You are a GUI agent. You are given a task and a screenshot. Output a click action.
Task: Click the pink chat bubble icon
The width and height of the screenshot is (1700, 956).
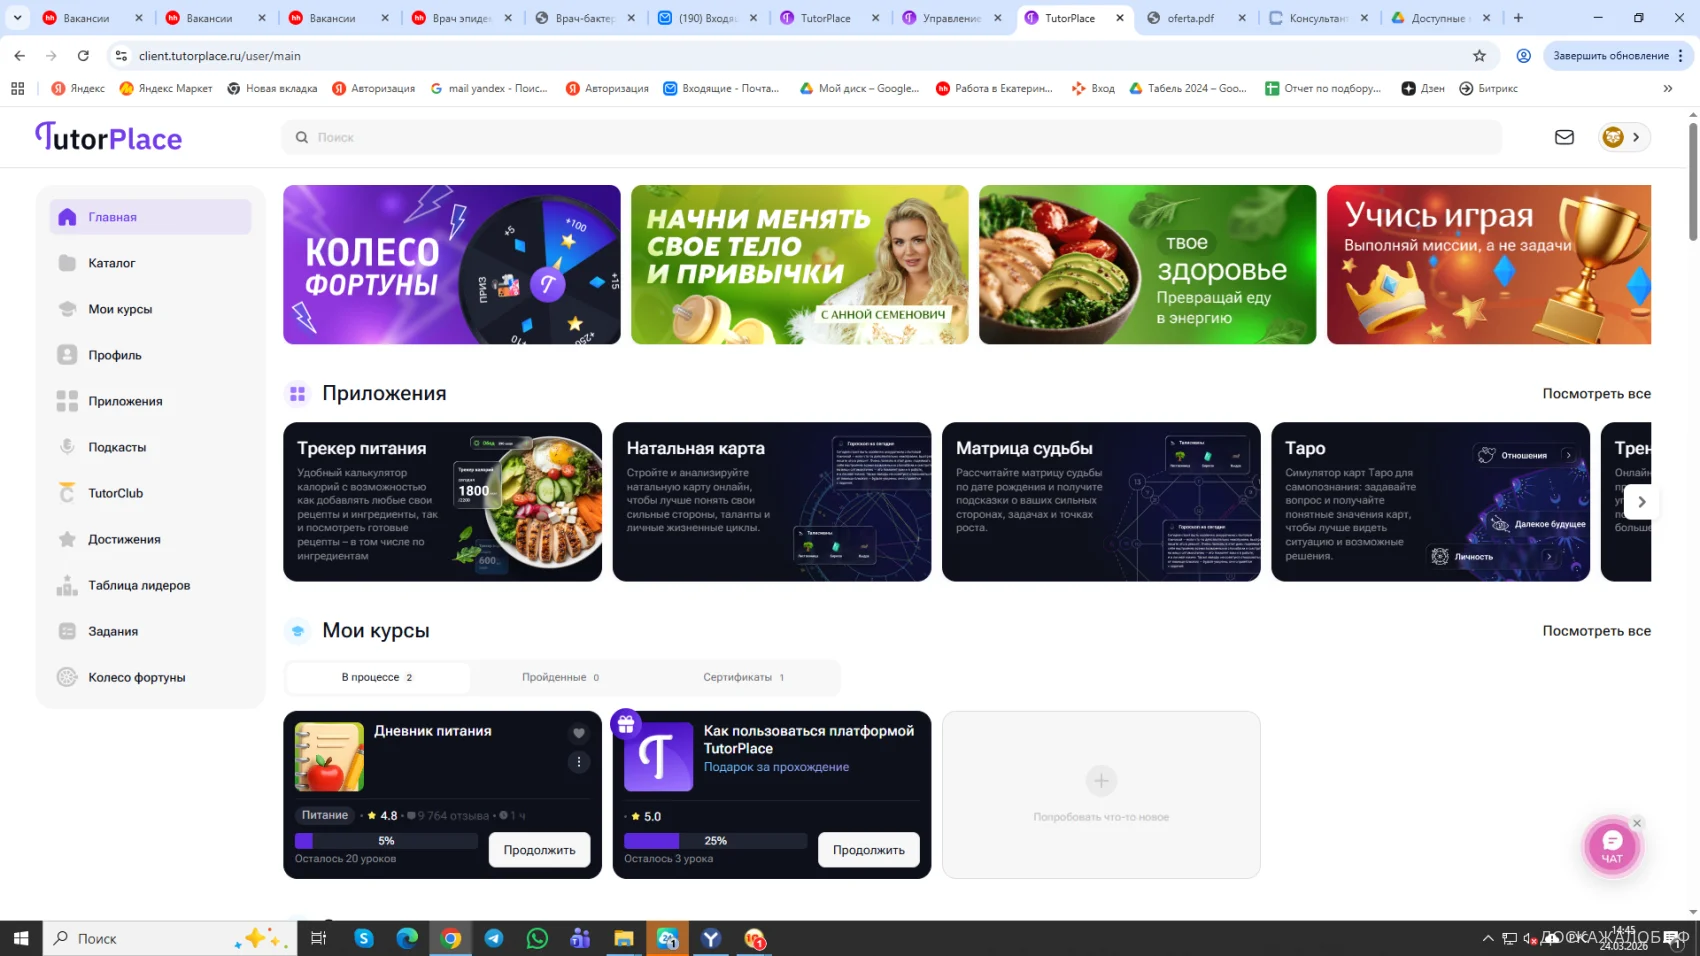click(1612, 846)
